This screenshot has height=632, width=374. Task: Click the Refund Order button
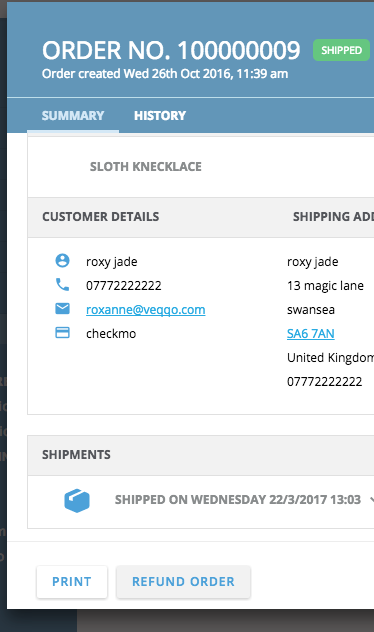click(x=183, y=582)
